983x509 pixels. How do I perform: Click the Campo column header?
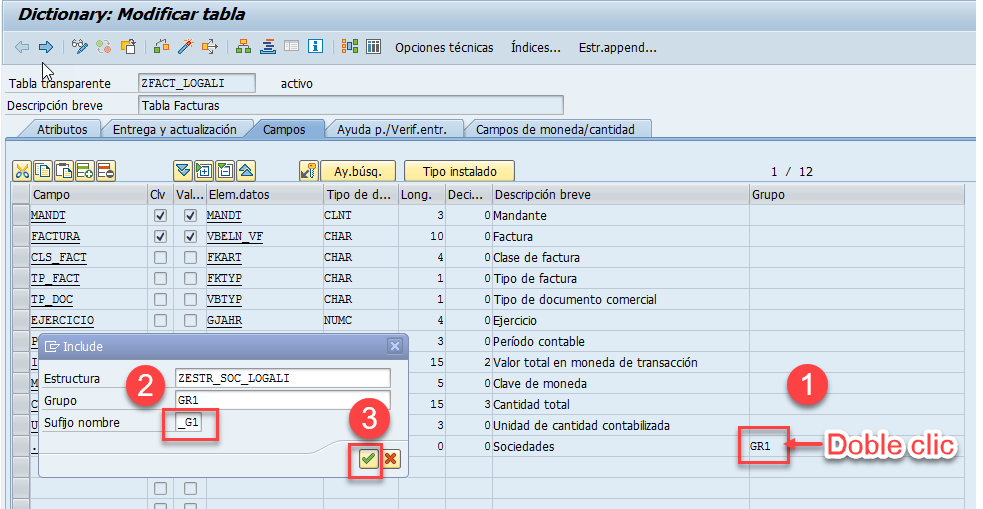pos(88,194)
